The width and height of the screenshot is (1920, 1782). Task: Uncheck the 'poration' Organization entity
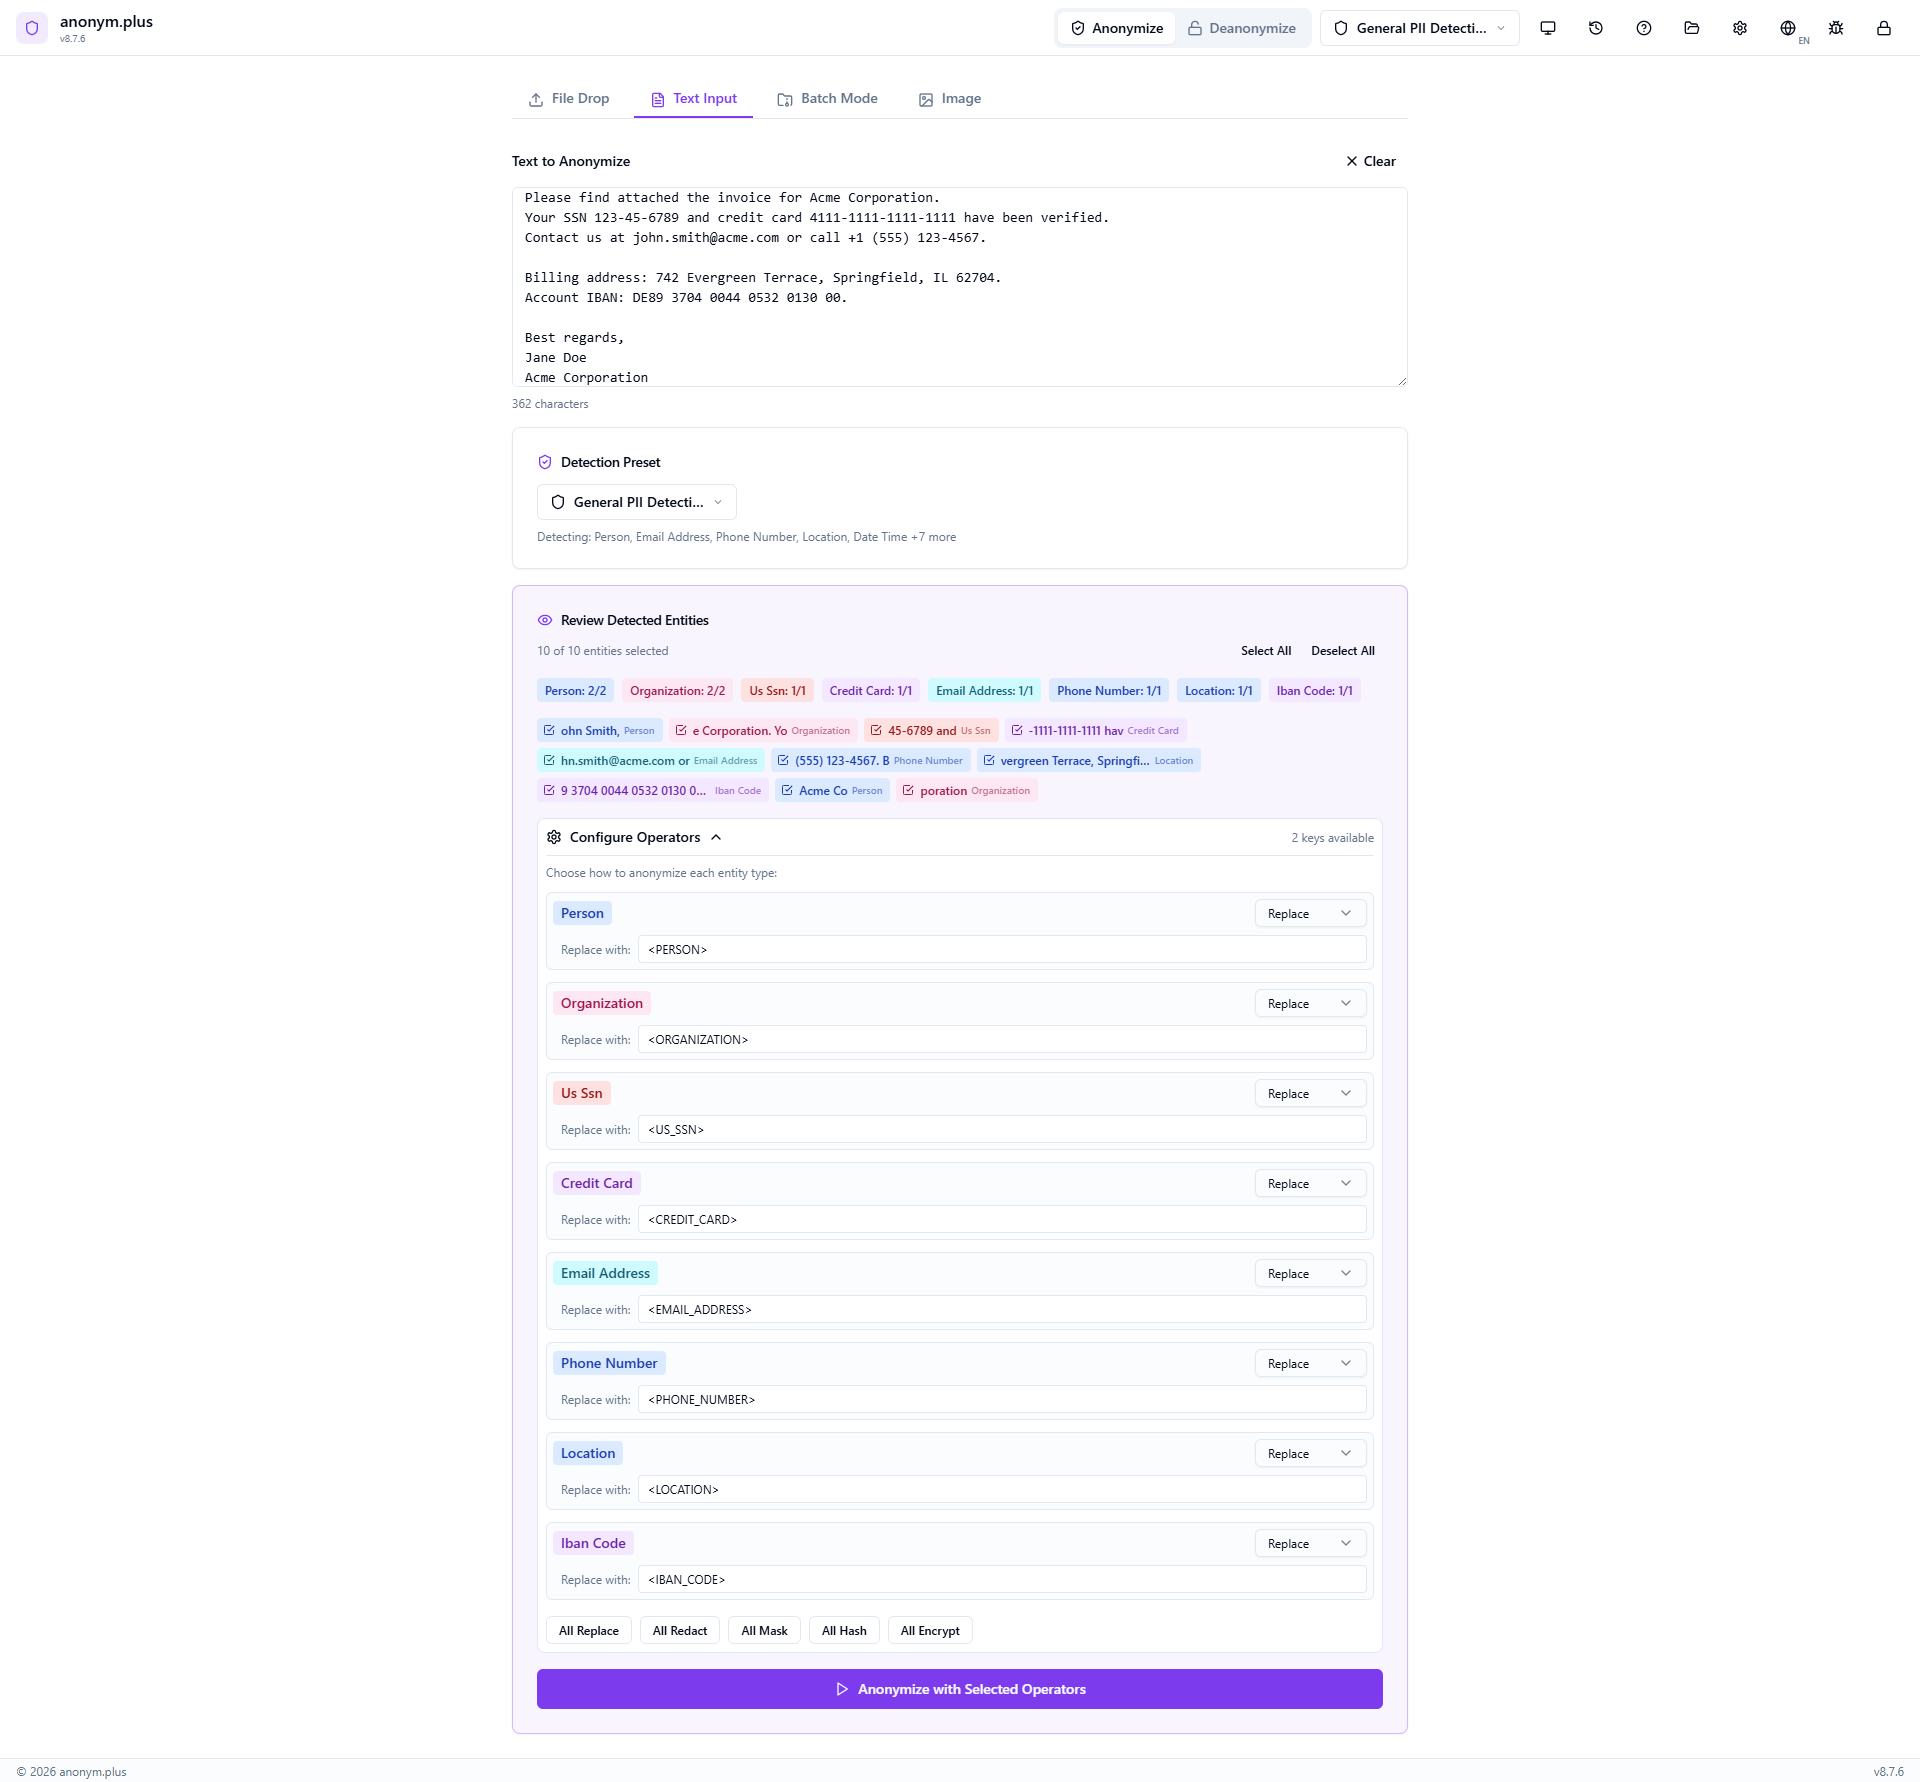908,790
